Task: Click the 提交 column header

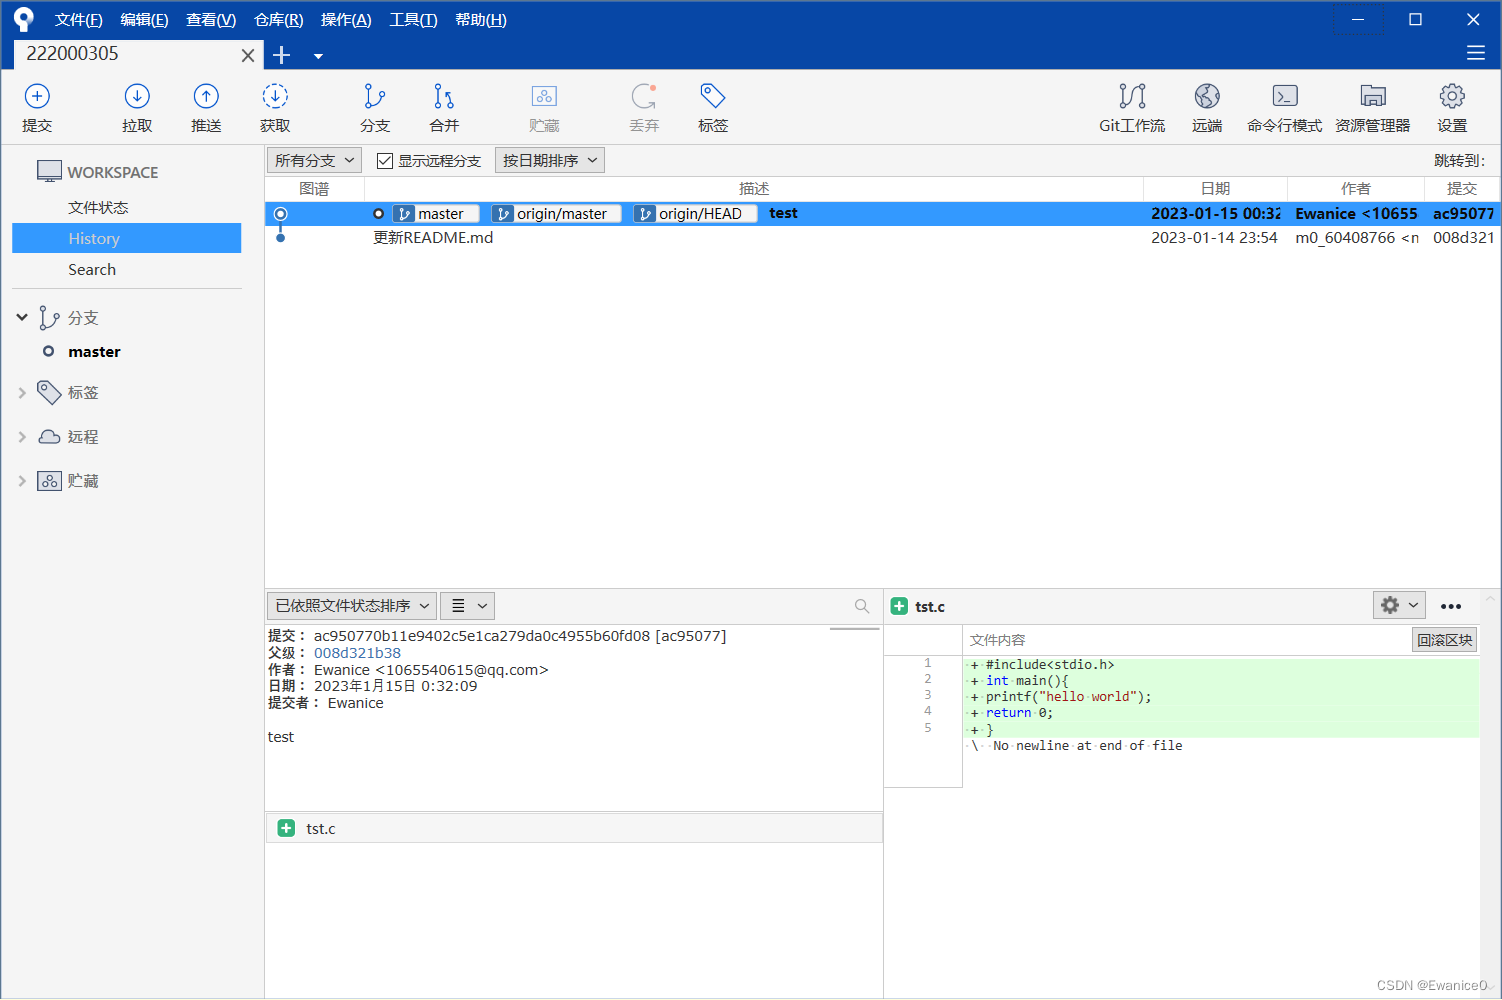Action: [x=1462, y=188]
